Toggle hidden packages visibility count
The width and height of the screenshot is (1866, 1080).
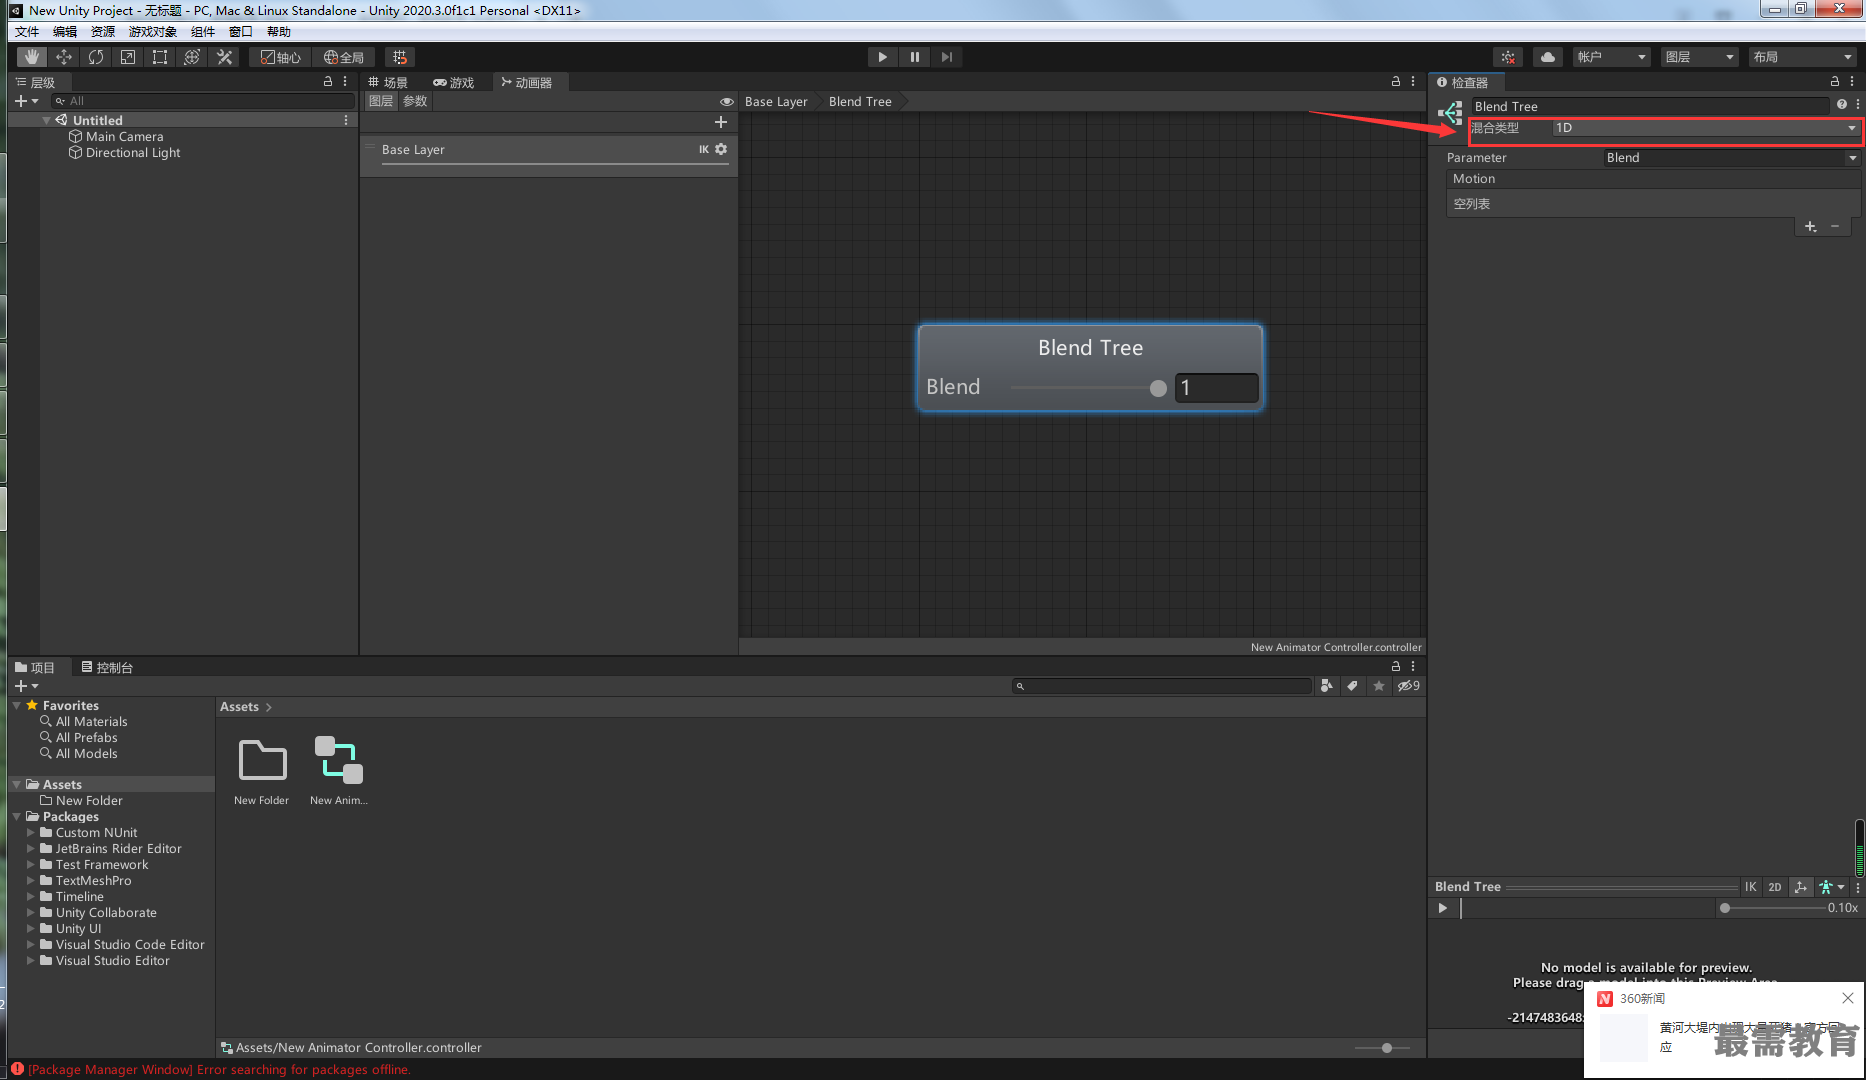coord(1409,686)
